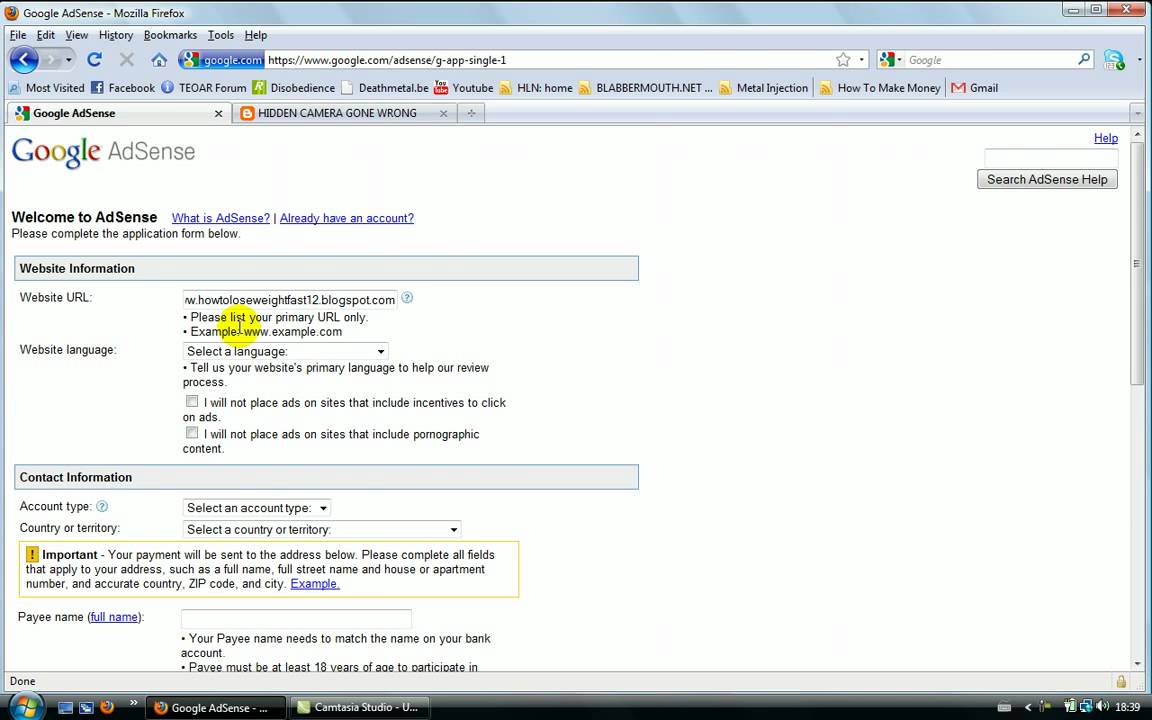This screenshot has height=720, width=1152.
Task: Click into the Website URL field
Action: [289, 299]
